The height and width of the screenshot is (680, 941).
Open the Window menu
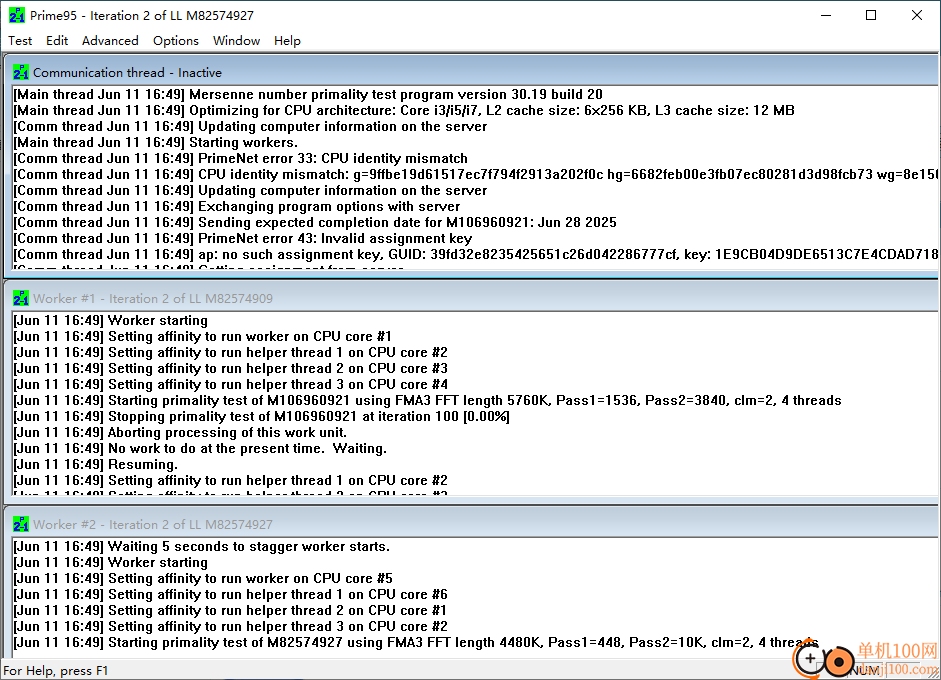(x=236, y=41)
